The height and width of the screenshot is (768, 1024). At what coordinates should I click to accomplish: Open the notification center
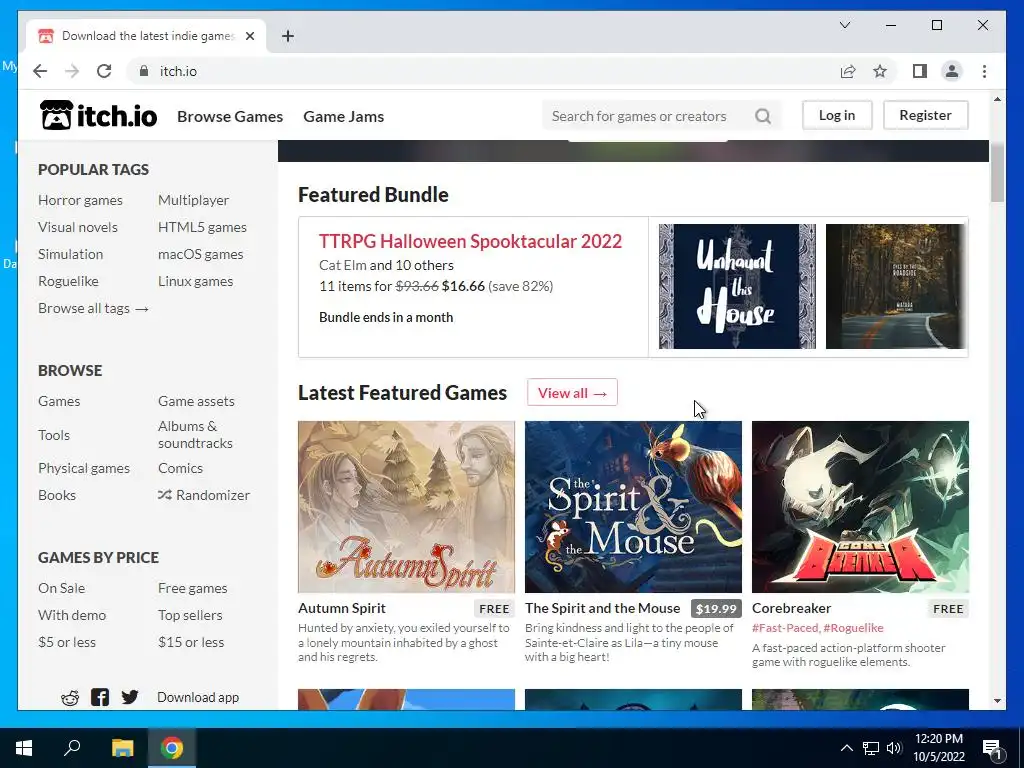pyautogui.click(x=992, y=748)
